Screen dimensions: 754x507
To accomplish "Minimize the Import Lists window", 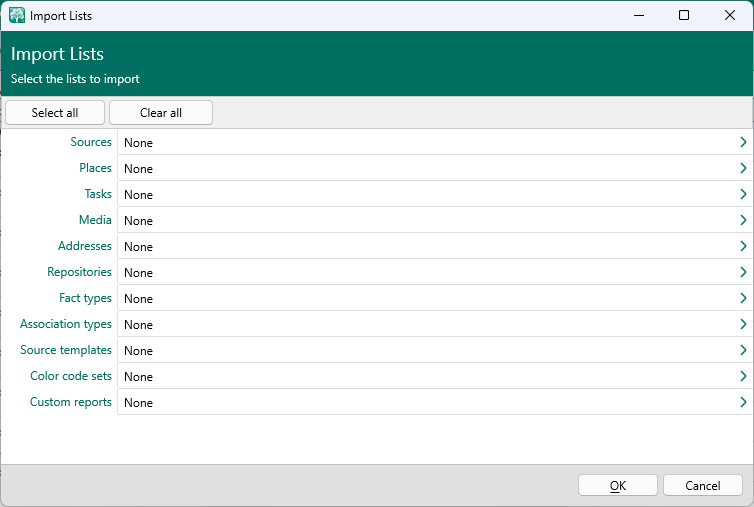I will [x=639, y=15].
